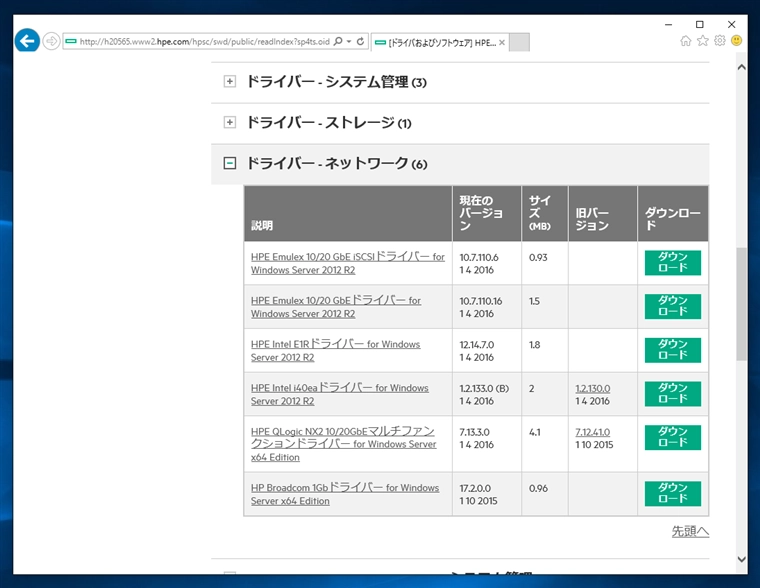This screenshot has width=760, height=588.
Task: Expand ドライバー - システム管理 section
Action: coord(230,81)
